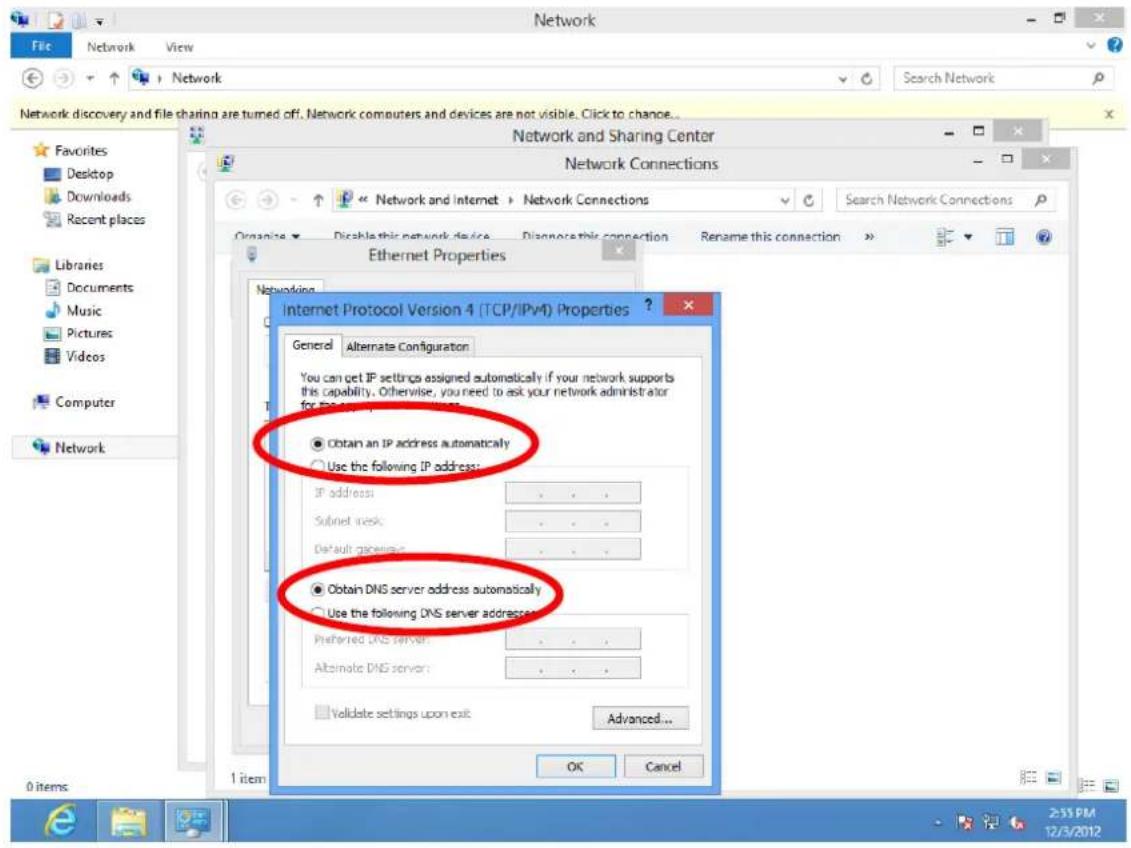Expand the ribbon chevron in Network window

(1091, 46)
